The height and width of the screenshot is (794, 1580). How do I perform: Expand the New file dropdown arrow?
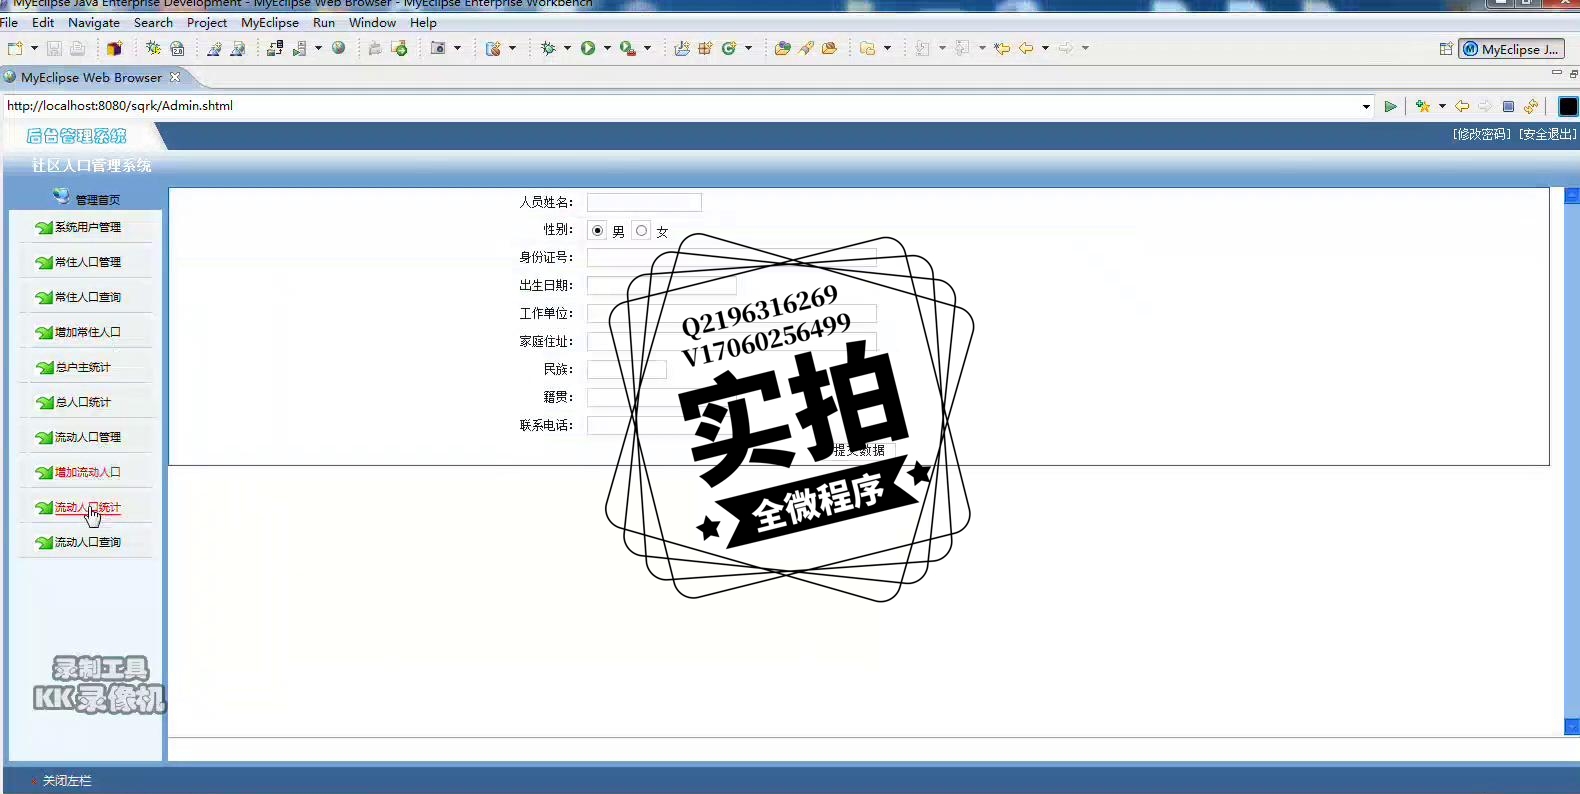34,48
